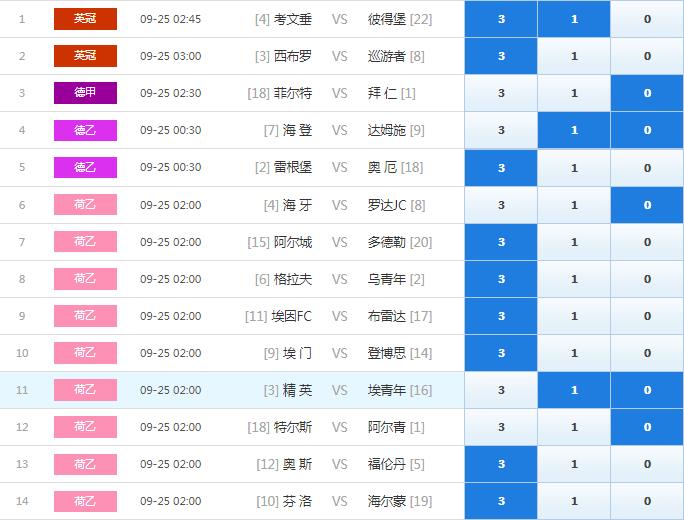684x520 pixels.
Task: Select 1 for 埃因FC vs 布雷达
Action: 574,316
